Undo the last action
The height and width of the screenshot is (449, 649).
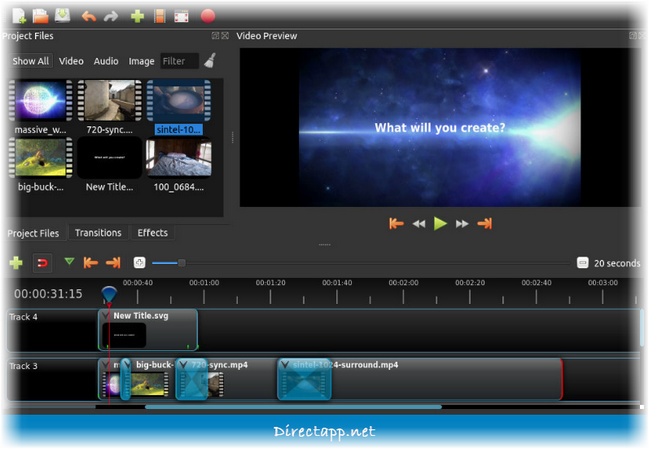[89, 17]
